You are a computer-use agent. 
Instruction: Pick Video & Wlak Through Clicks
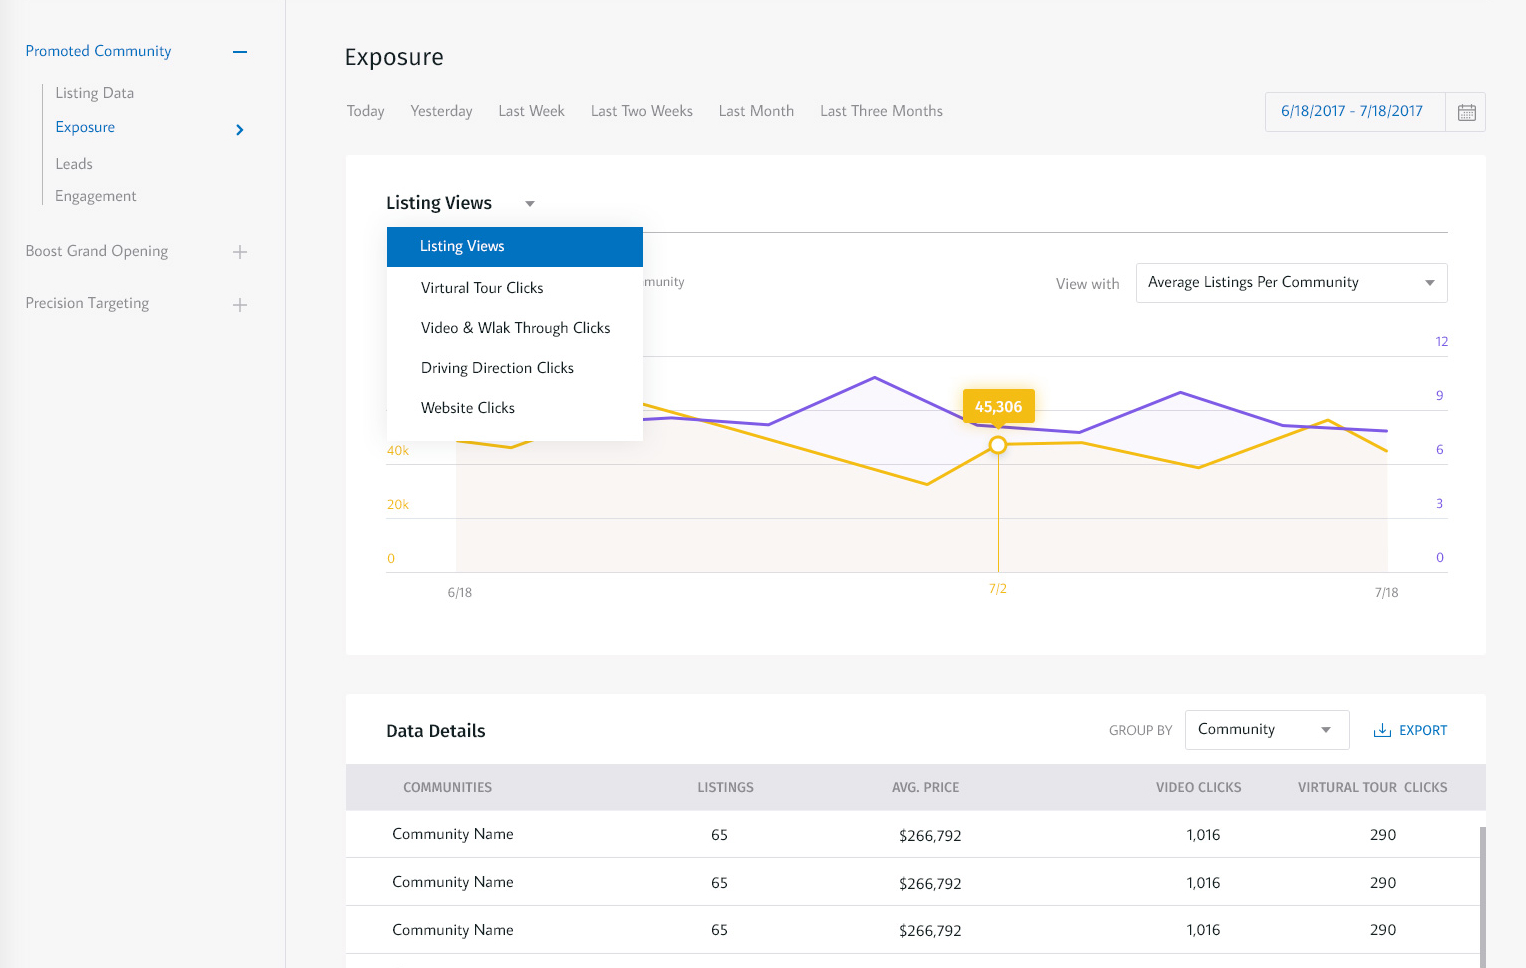[515, 328]
